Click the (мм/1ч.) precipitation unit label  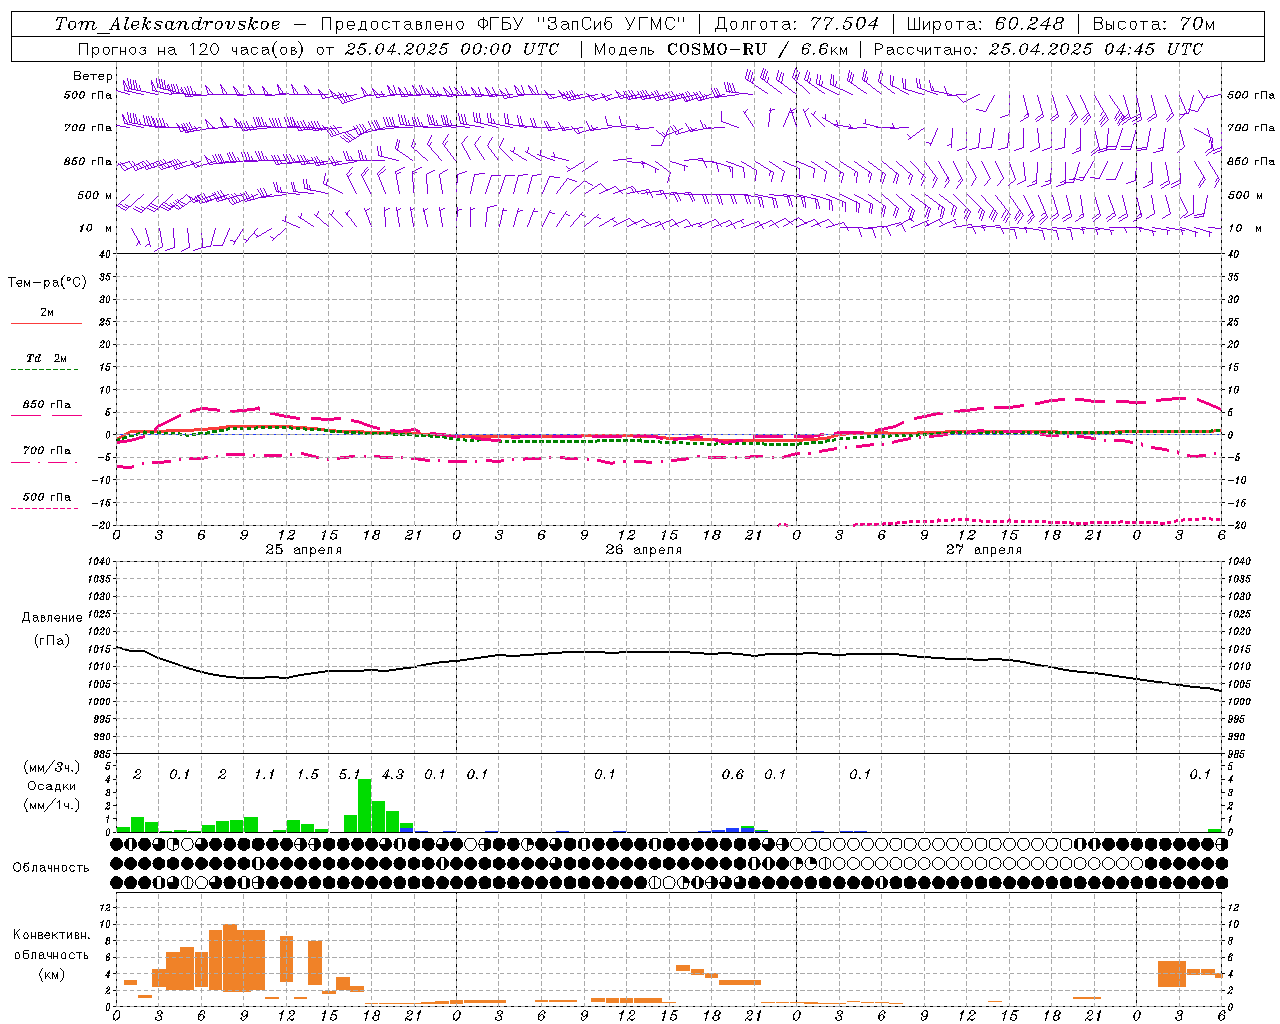(x=52, y=805)
